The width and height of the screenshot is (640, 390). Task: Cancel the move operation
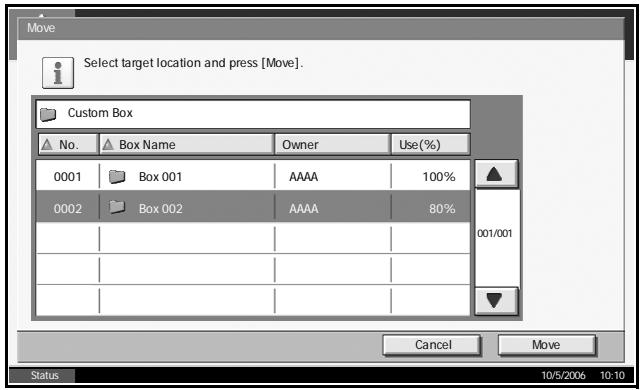[x=432, y=345]
